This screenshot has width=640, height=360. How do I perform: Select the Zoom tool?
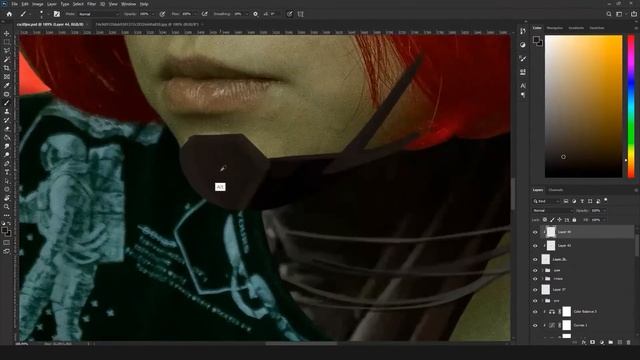point(7,207)
